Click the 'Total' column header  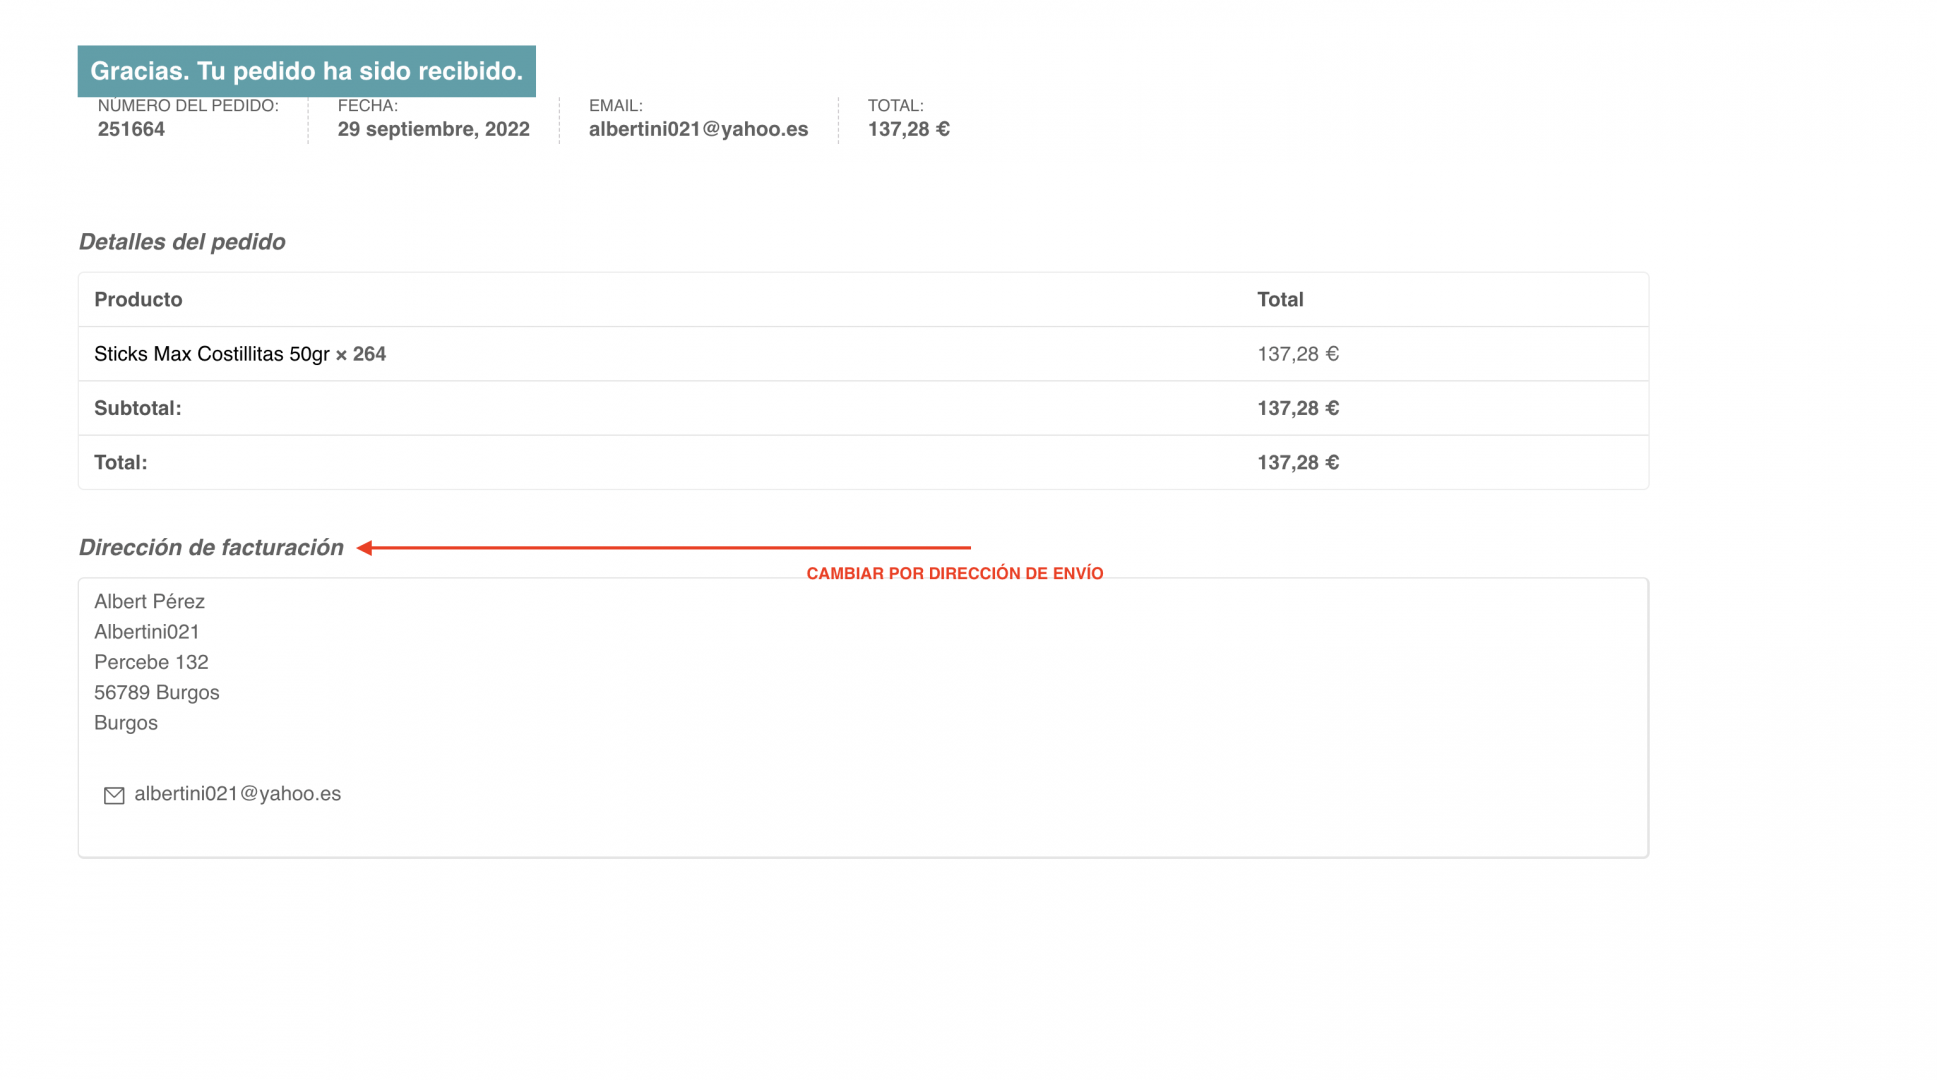[x=1280, y=300]
